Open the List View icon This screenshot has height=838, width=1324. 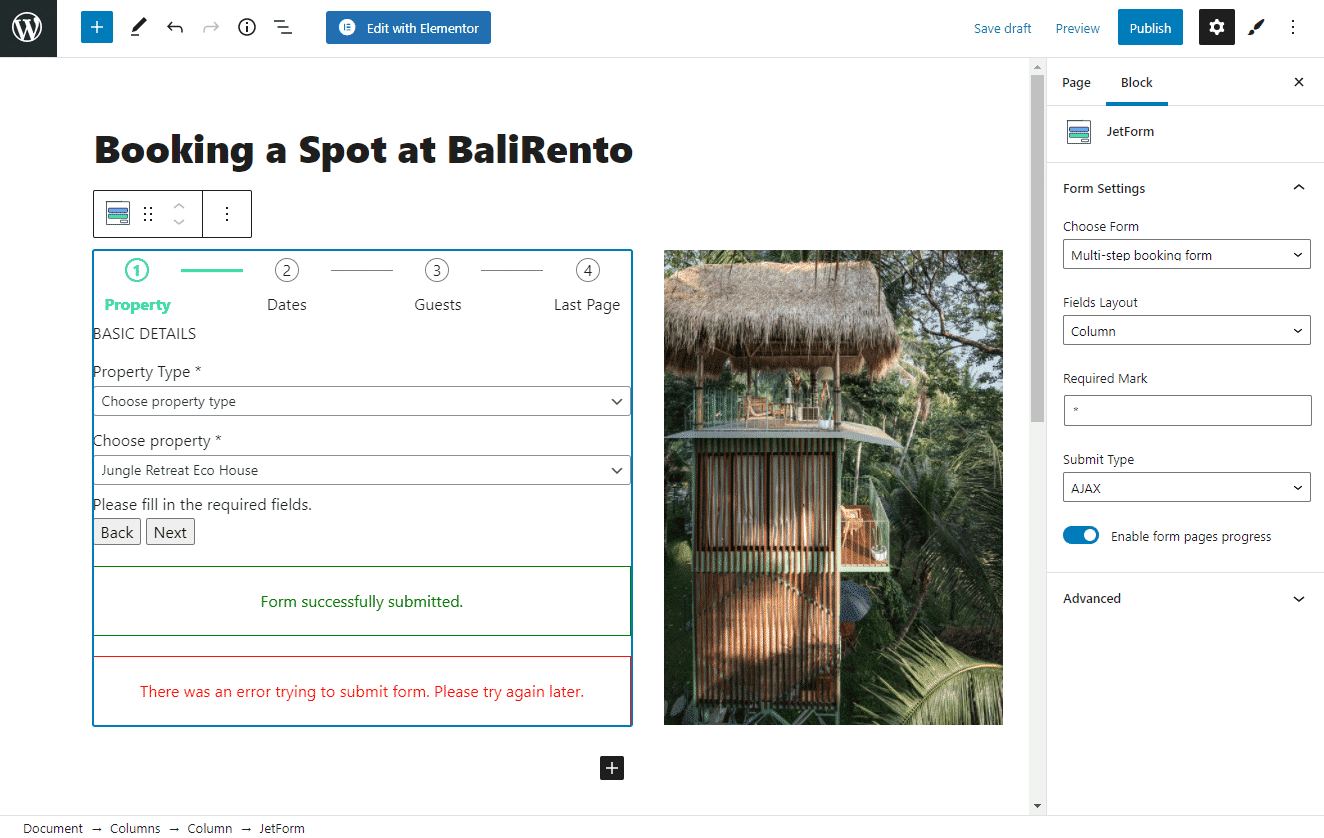point(283,28)
